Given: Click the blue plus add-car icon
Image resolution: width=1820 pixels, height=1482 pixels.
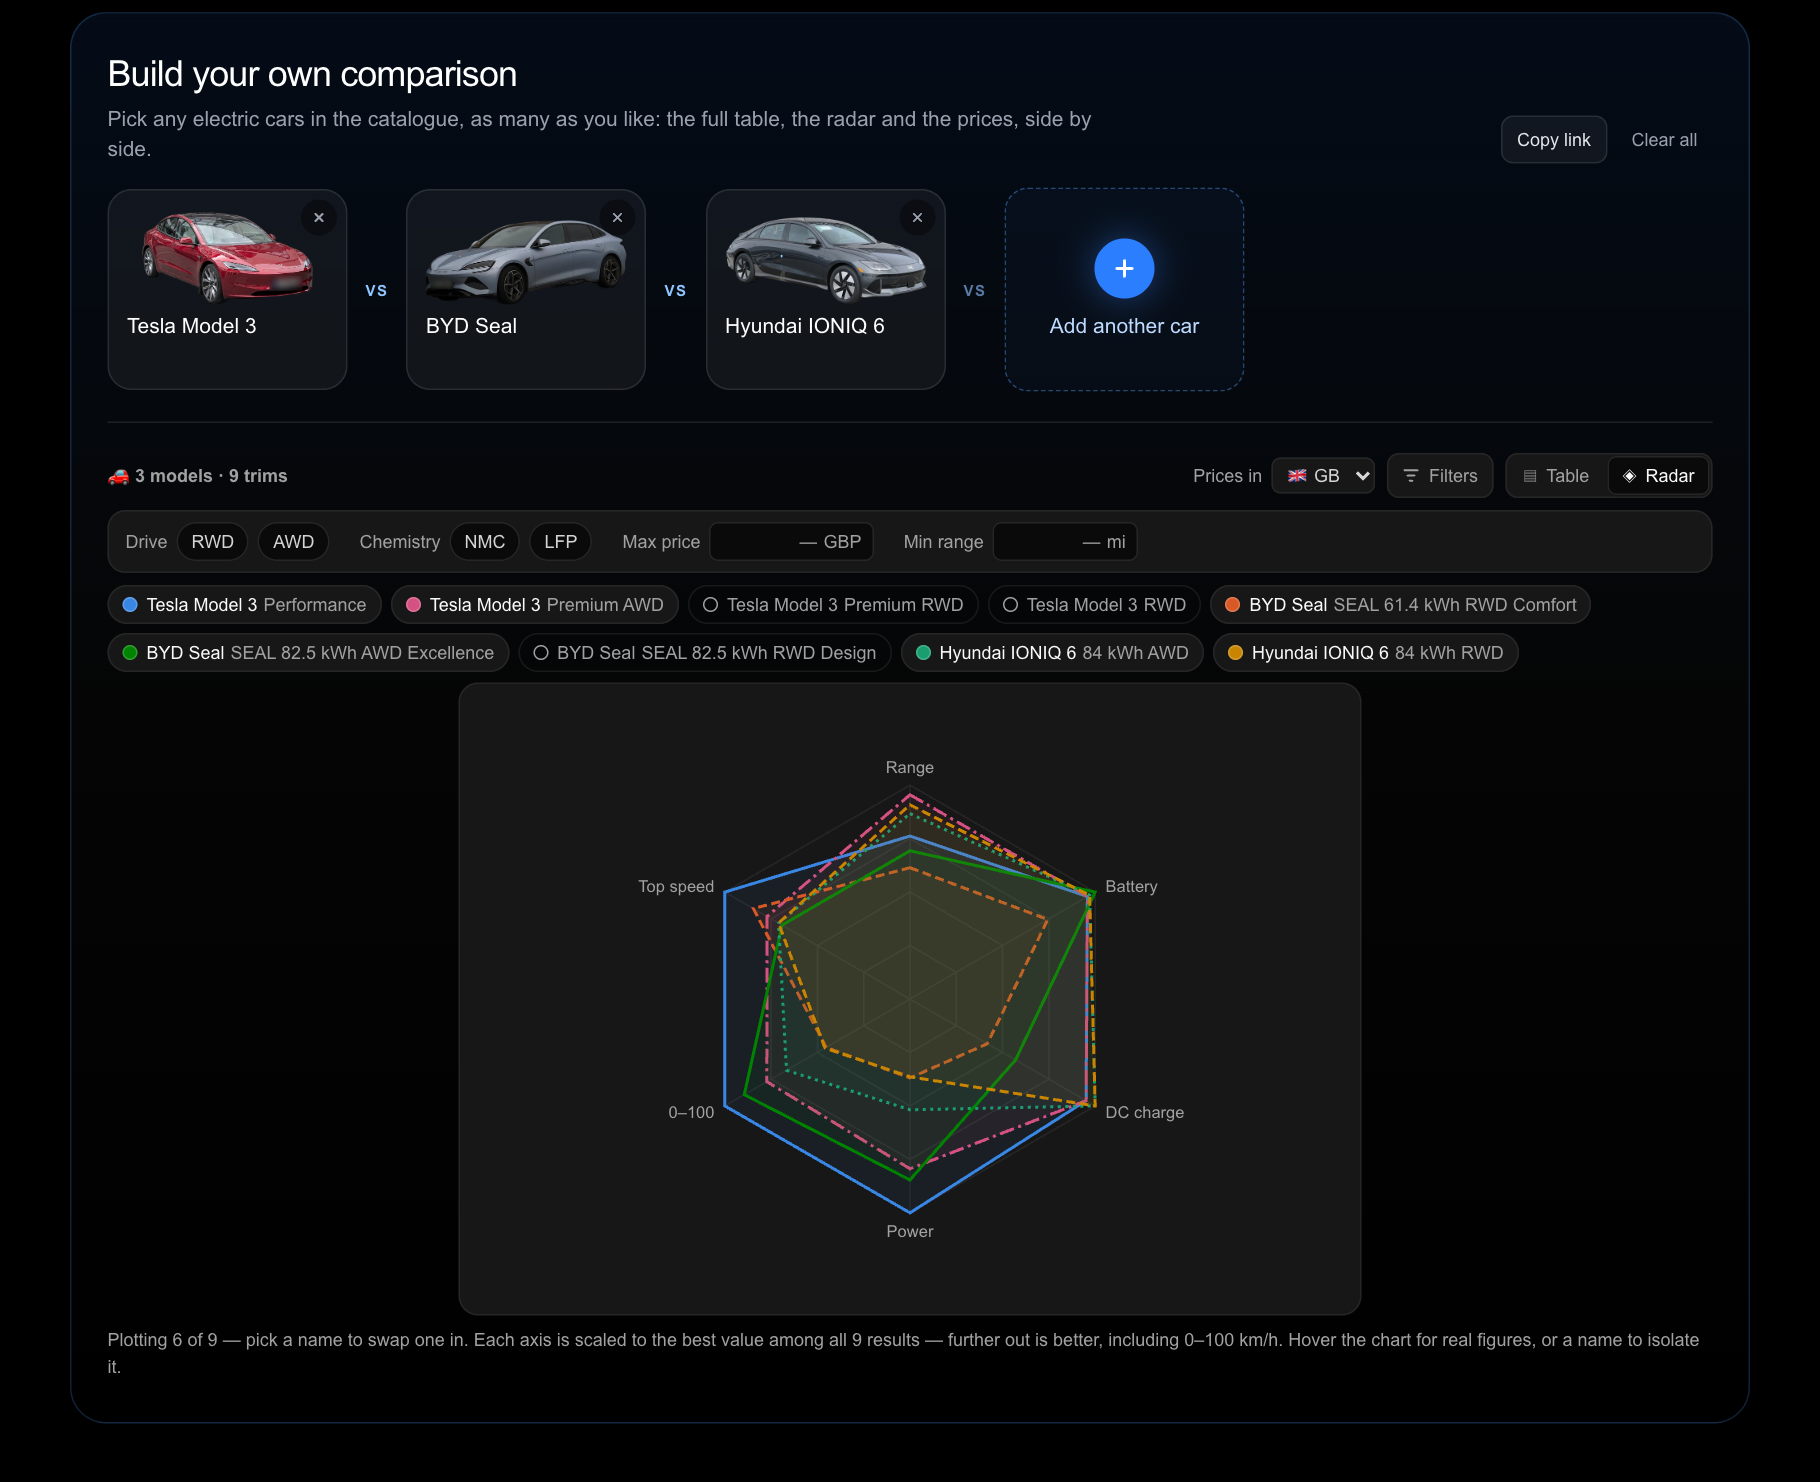Looking at the screenshot, I should (1124, 268).
